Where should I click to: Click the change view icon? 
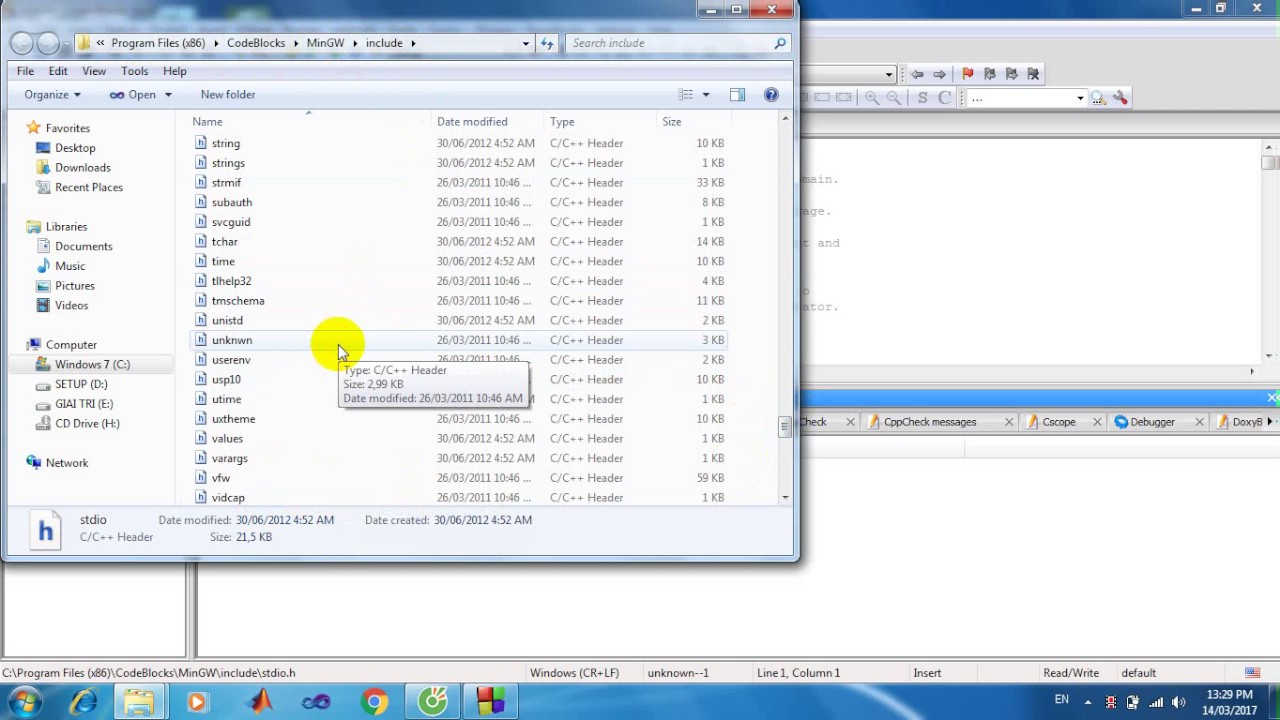click(x=685, y=95)
